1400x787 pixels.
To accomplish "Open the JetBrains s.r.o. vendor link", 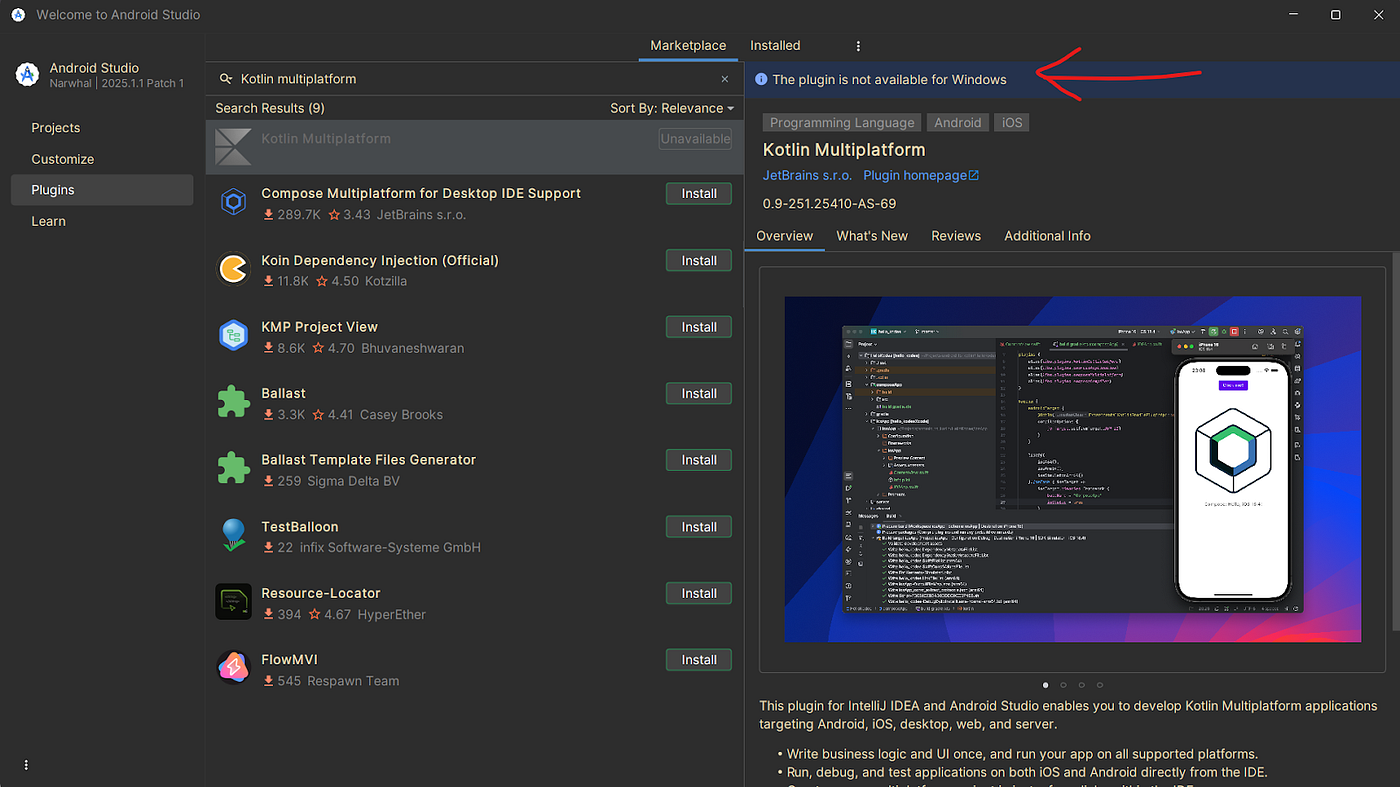I will coord(807,175).
